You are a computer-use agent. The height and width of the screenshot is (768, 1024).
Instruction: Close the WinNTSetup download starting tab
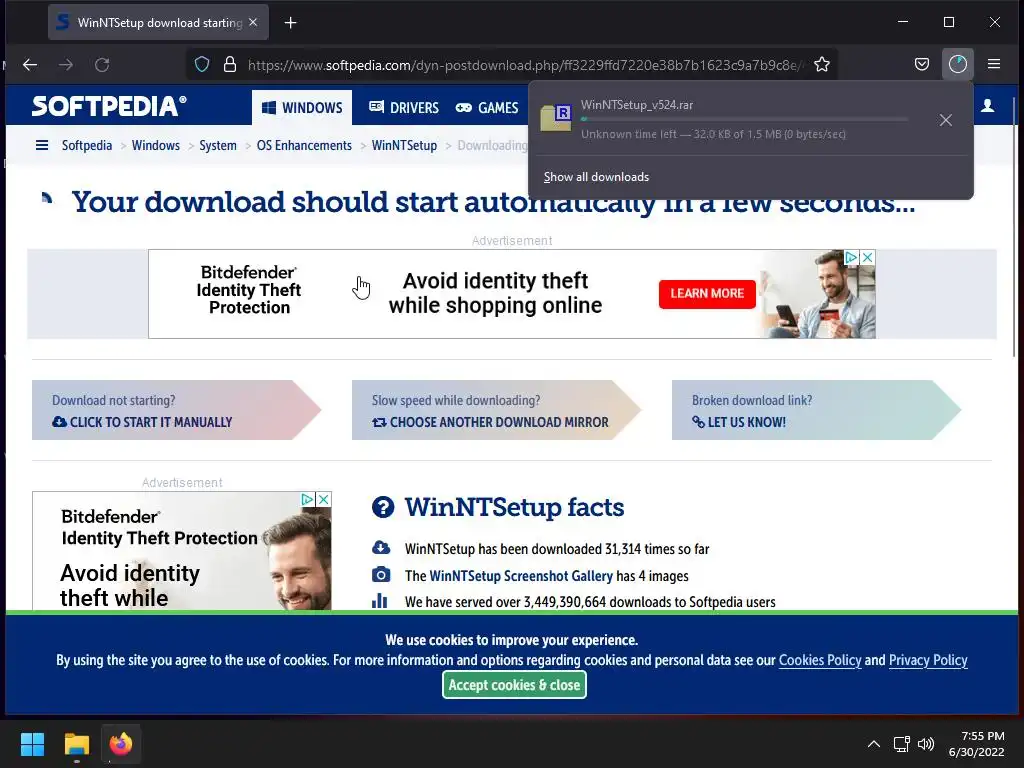pyautogui.click(x=253, y=22)
